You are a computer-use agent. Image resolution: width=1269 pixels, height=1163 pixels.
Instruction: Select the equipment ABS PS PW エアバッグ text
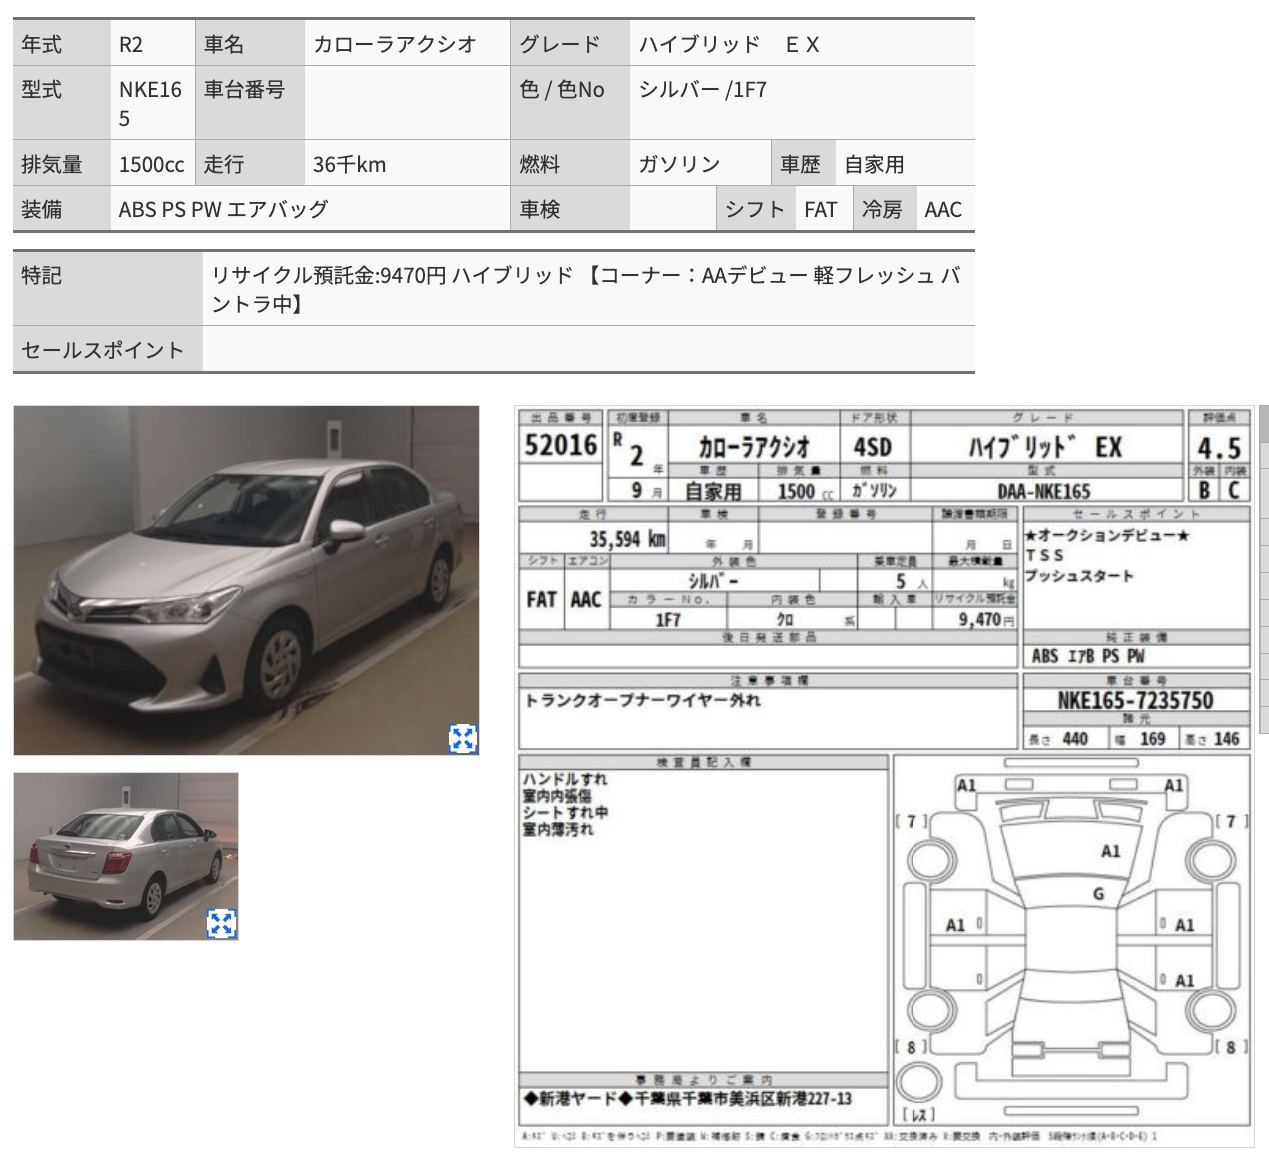(224, 209)
